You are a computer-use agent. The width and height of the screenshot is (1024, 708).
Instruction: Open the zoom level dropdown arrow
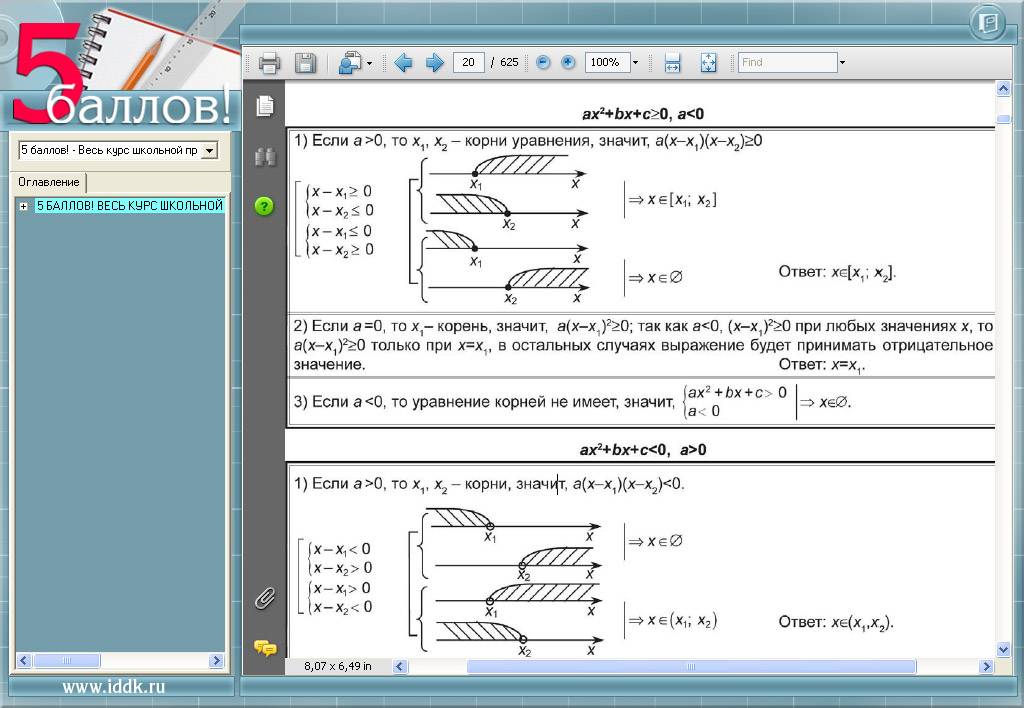tap(635, 63)
